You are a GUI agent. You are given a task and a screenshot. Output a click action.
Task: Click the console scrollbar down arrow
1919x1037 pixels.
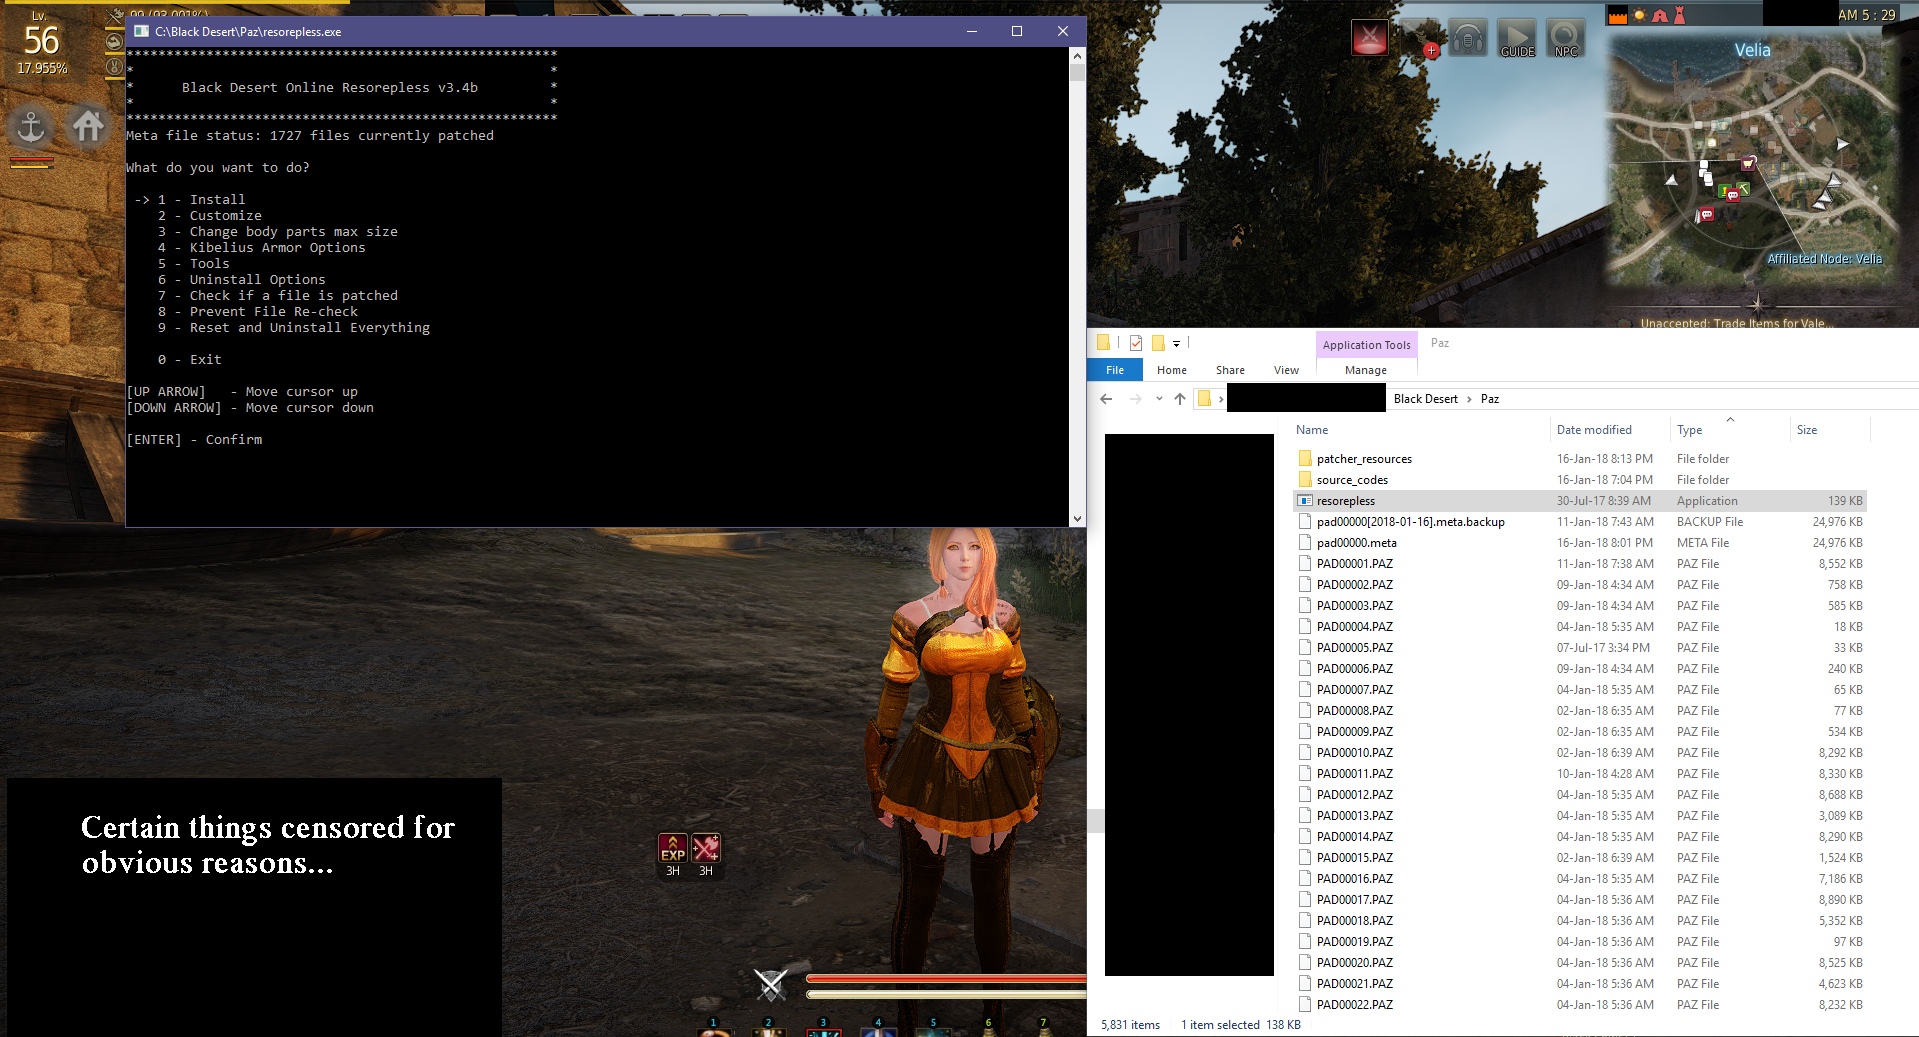(x=1077, y=519)
